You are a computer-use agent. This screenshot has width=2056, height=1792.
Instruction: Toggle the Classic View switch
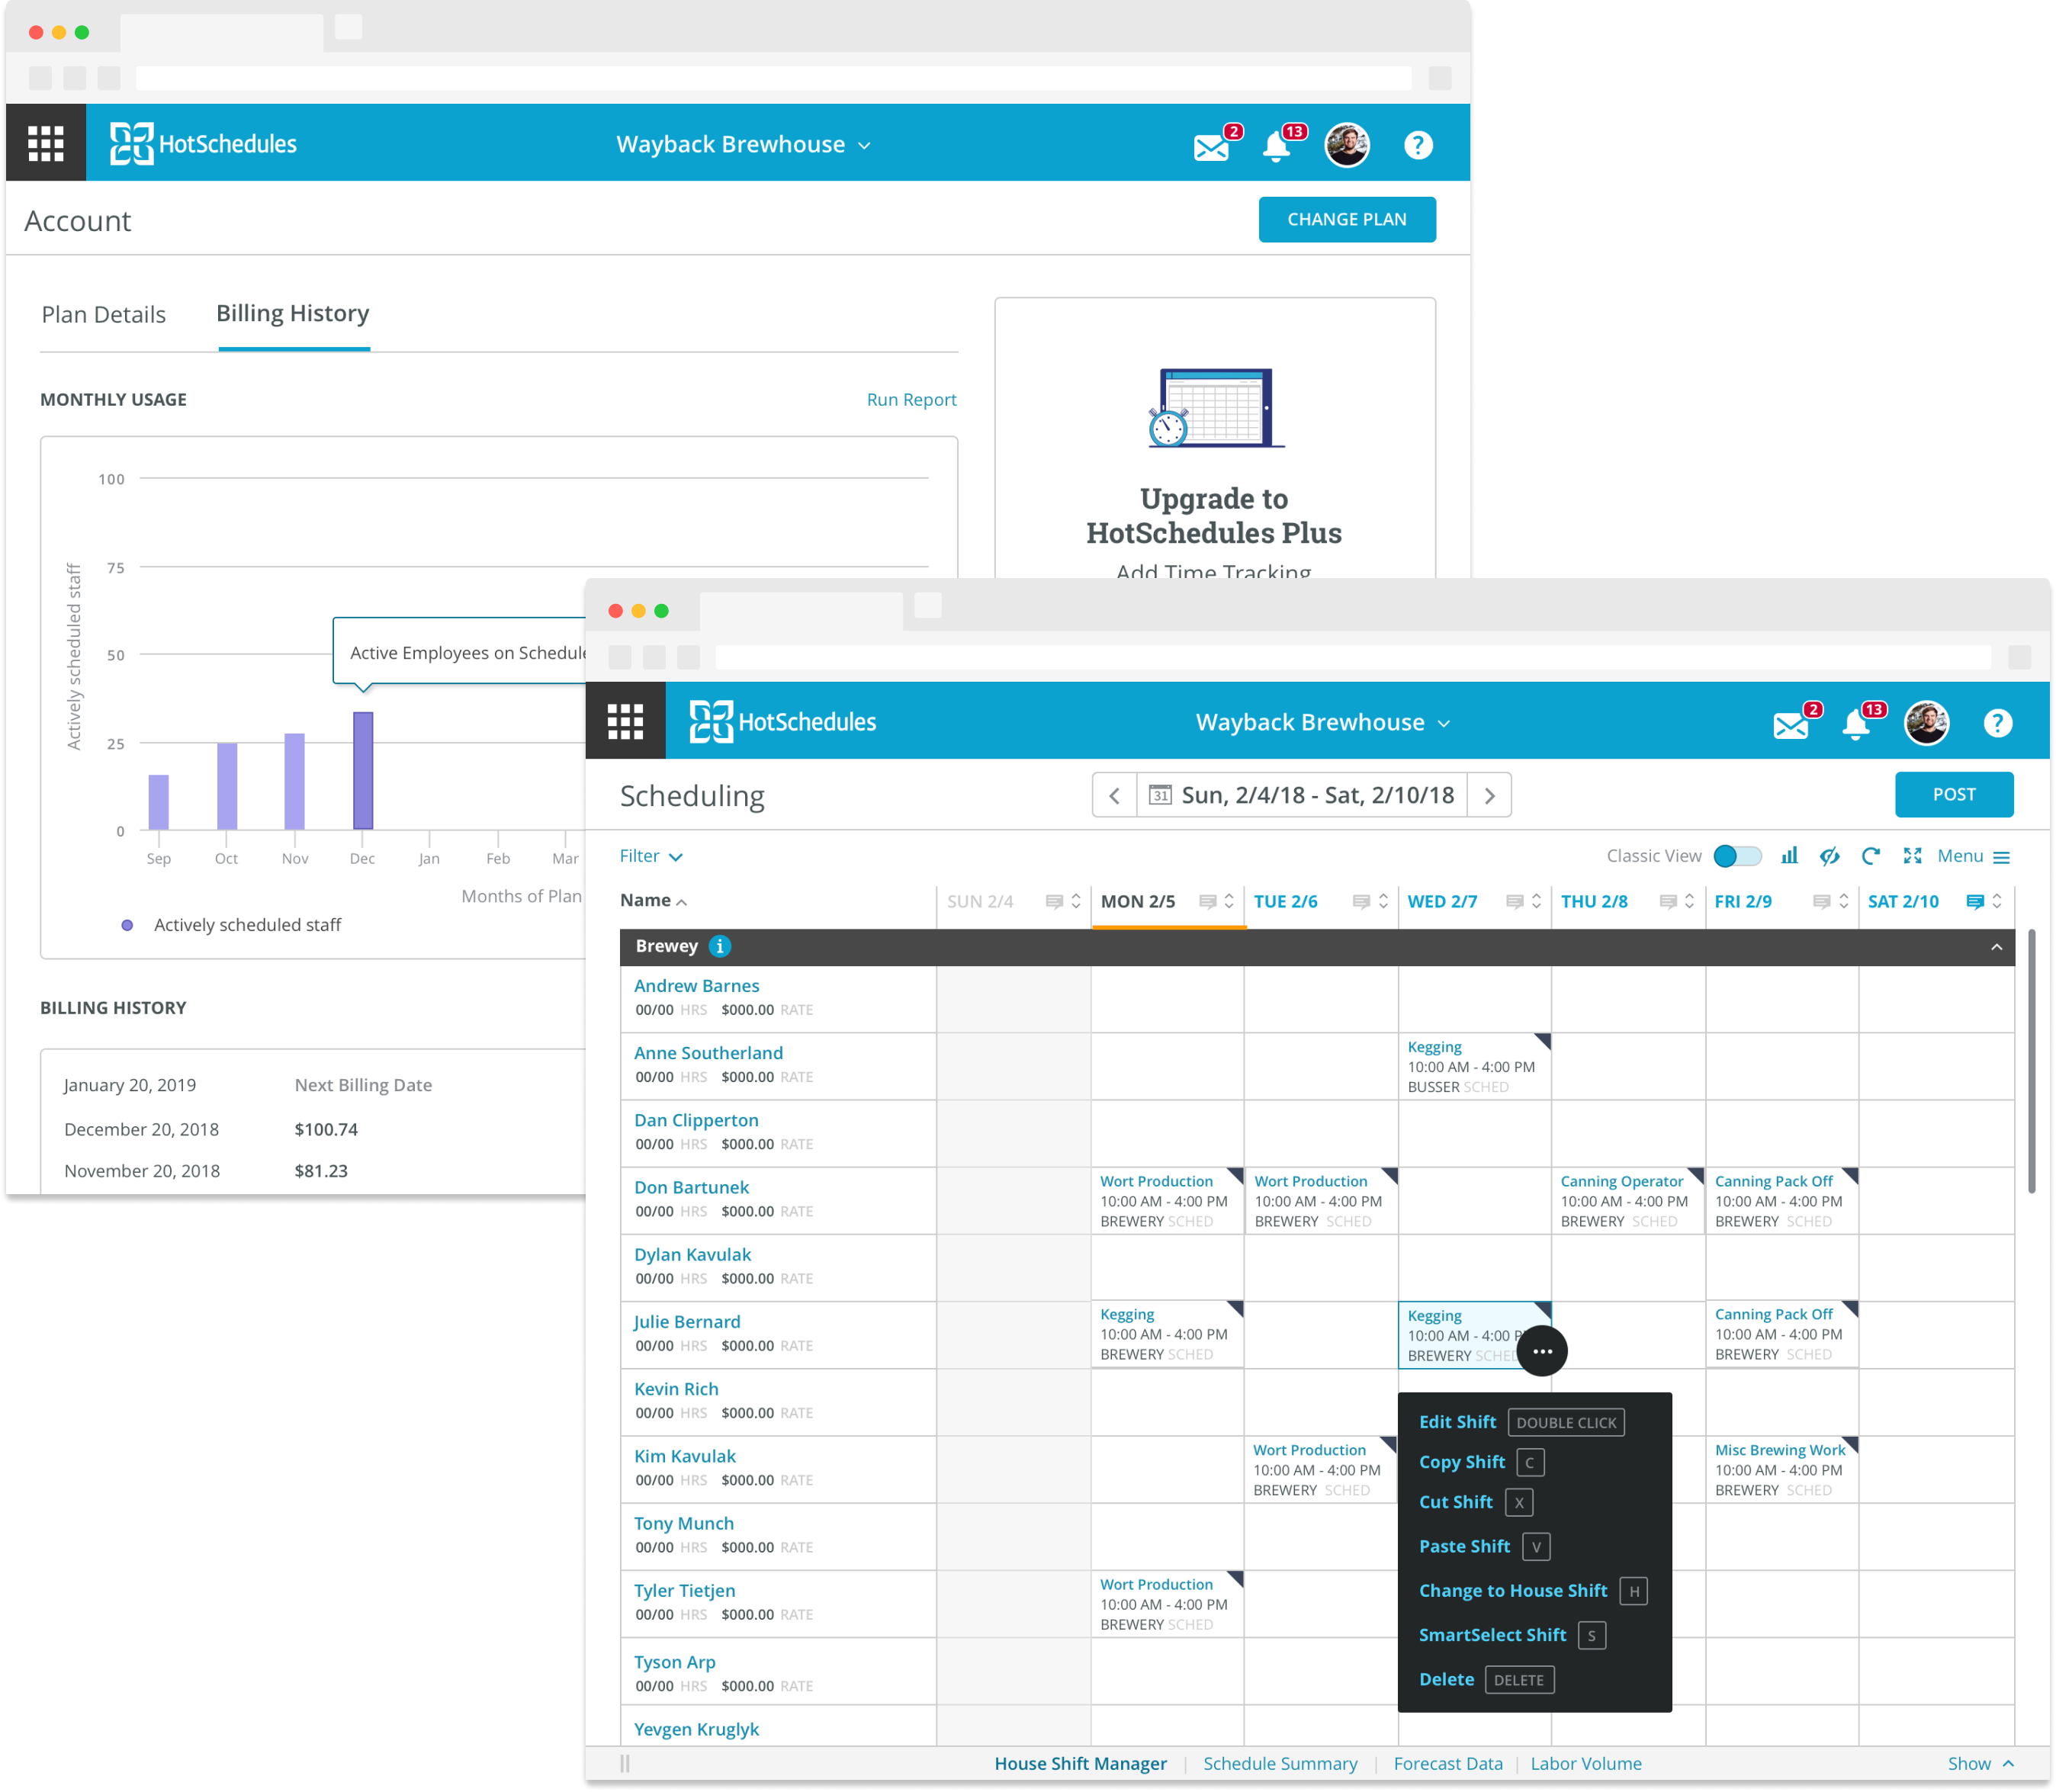(x=1737, y=856)
